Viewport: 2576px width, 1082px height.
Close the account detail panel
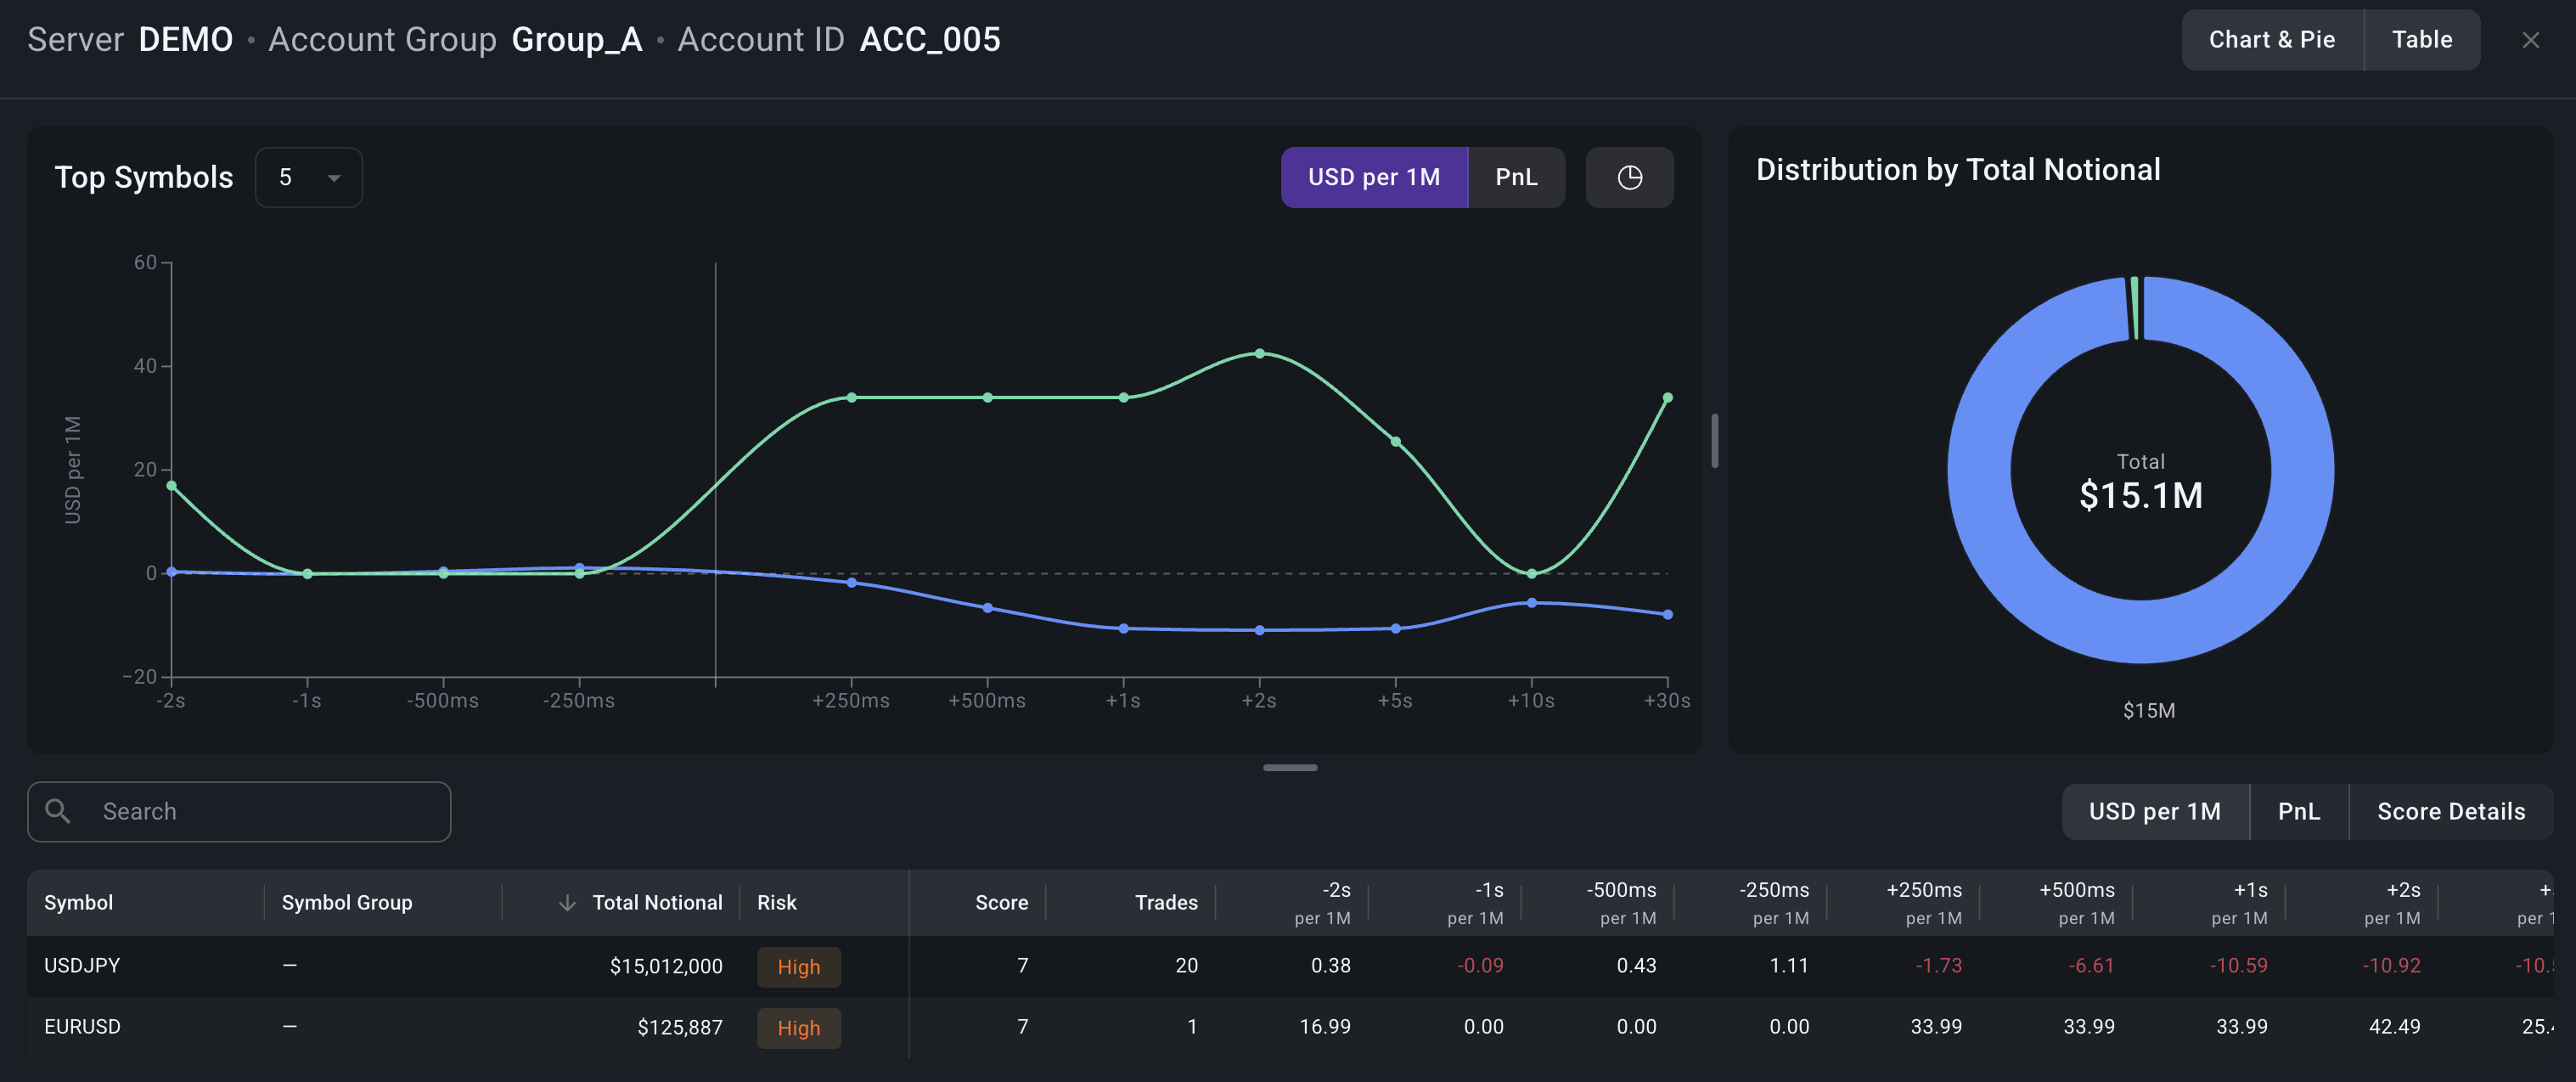click(2530, 40)
